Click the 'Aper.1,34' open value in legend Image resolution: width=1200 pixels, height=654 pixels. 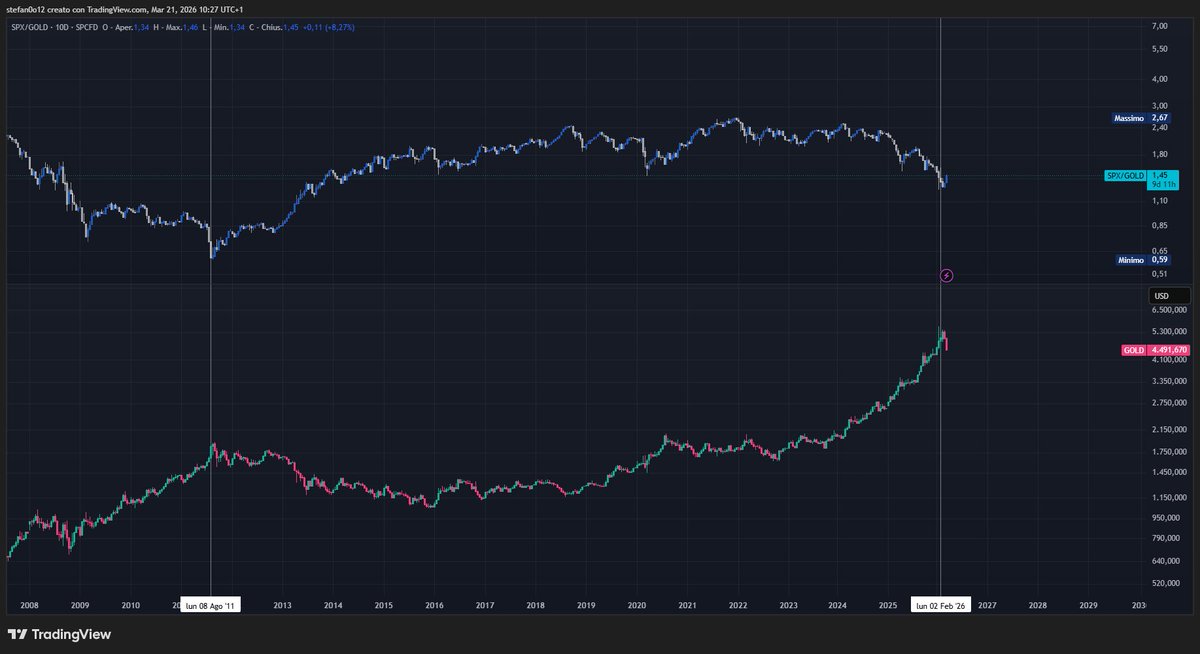pos(131,27)
